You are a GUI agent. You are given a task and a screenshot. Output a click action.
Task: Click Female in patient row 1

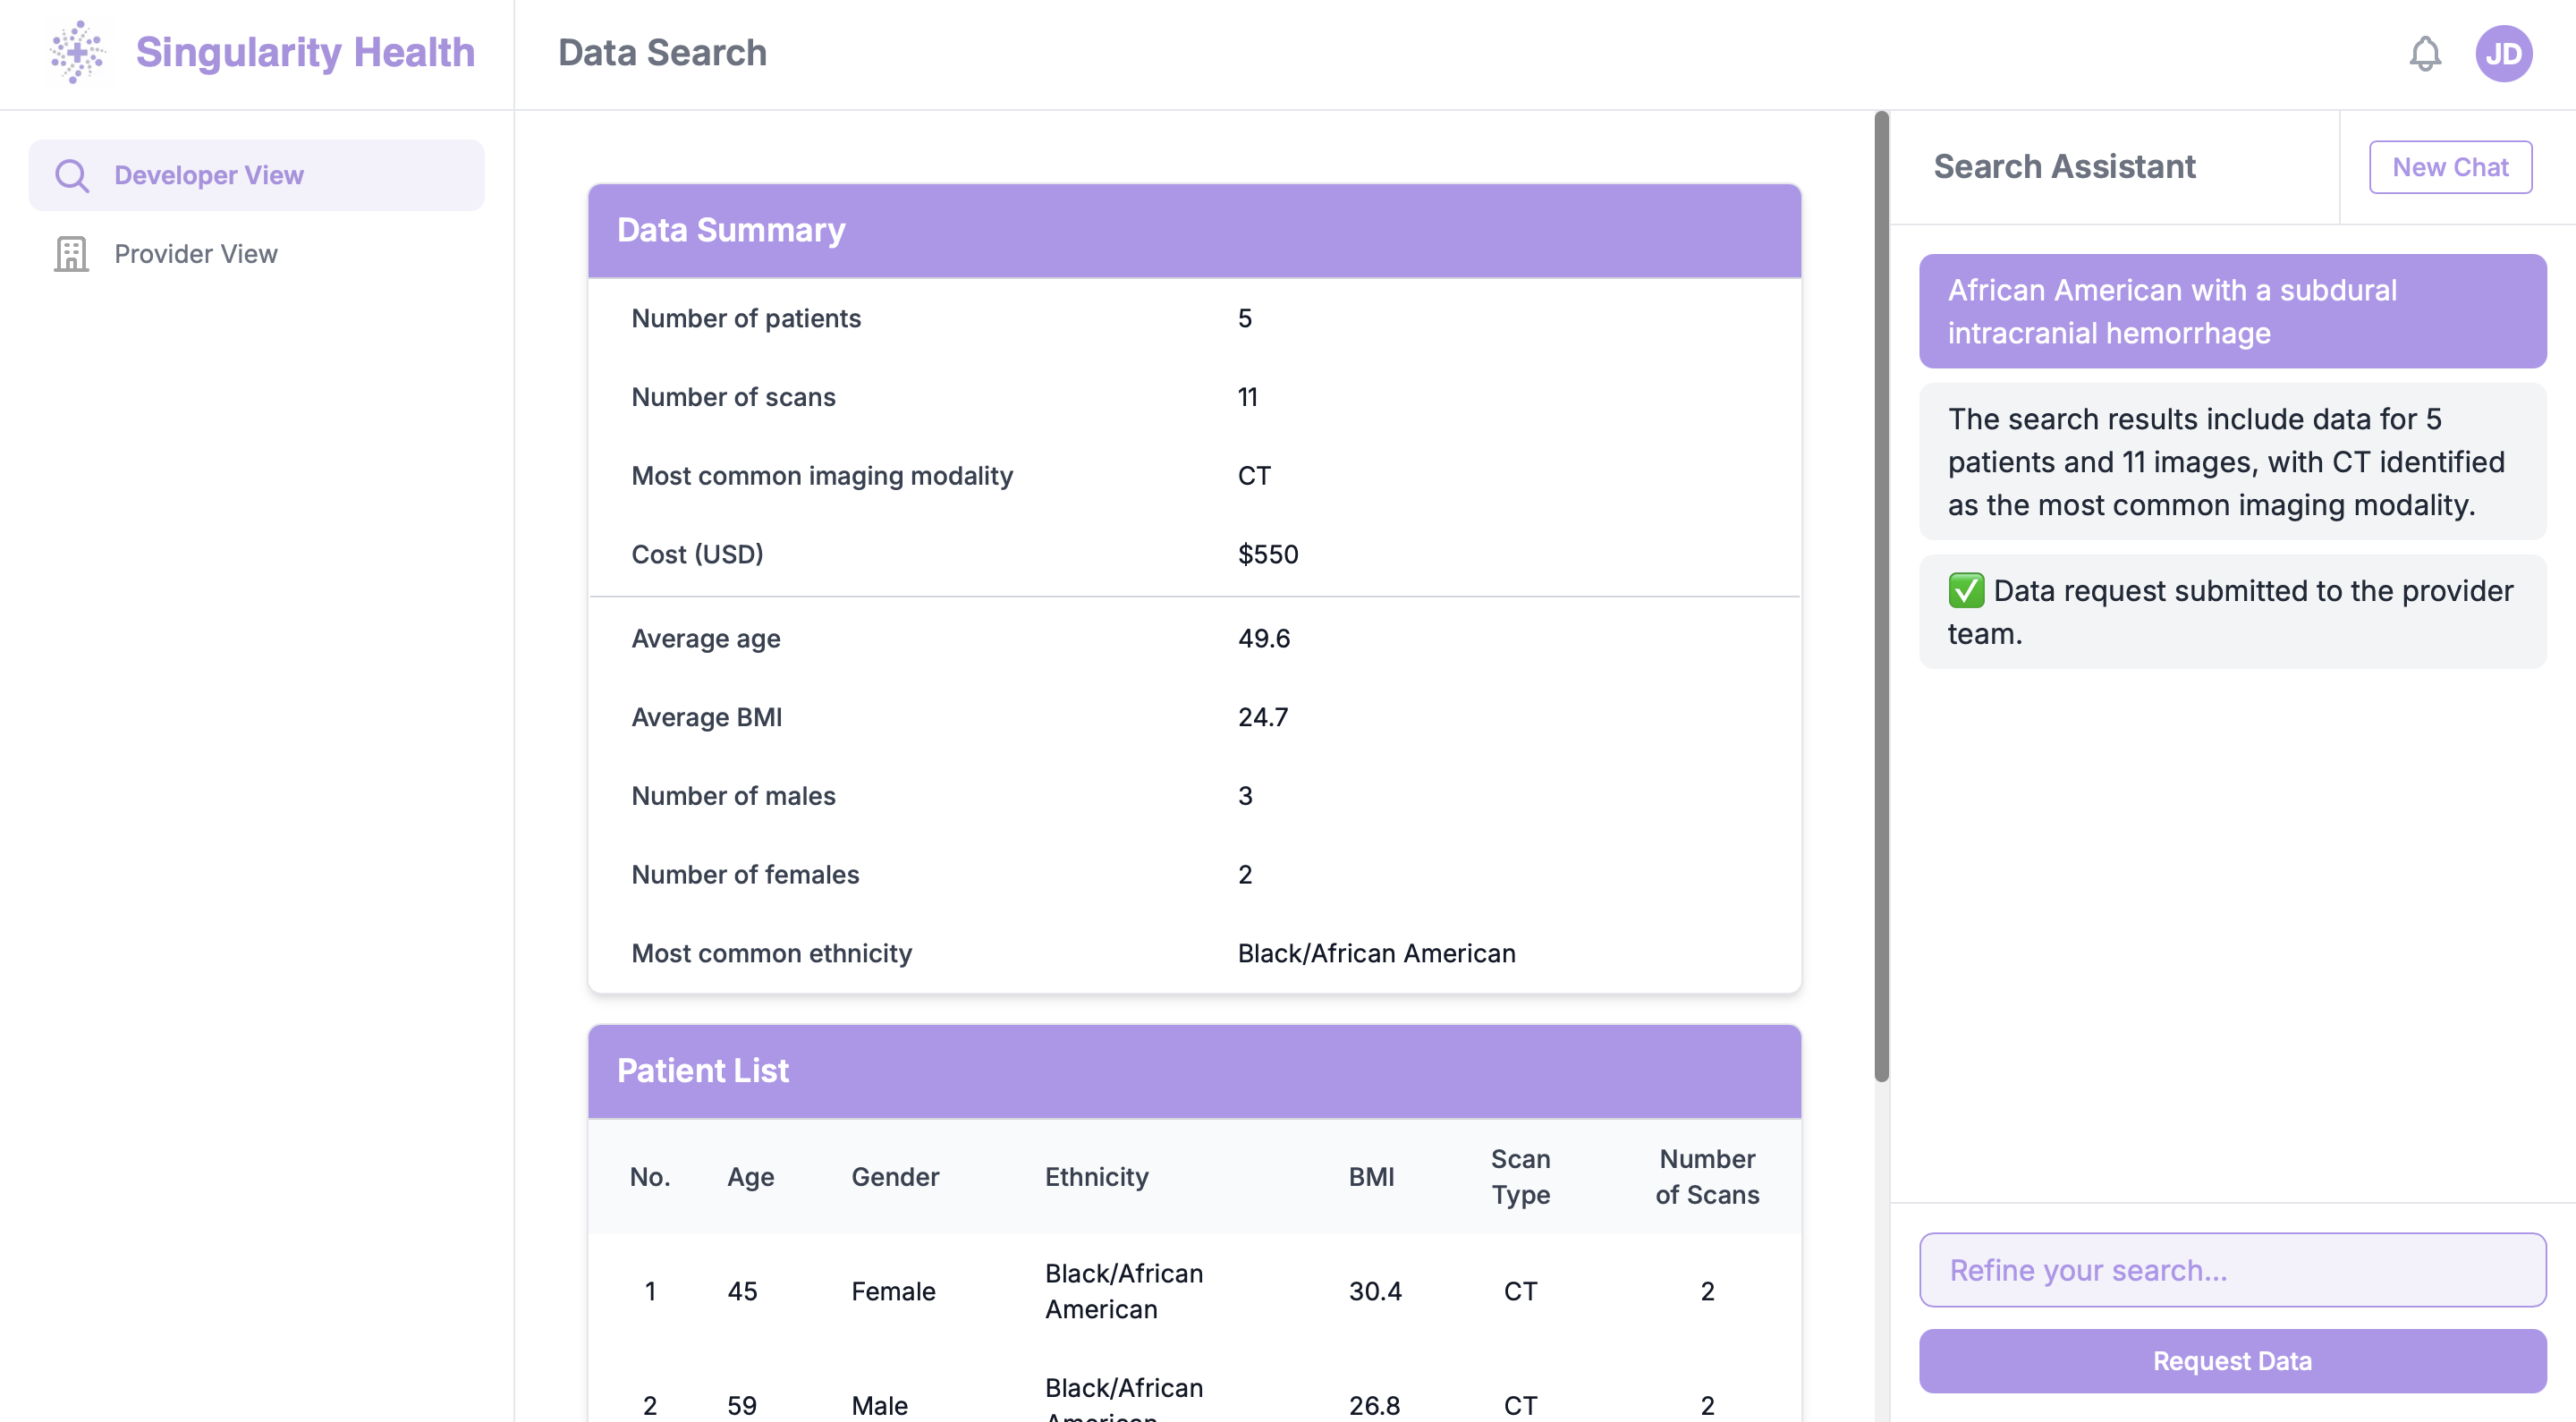pyautogui.click(x=893, y=1291)
